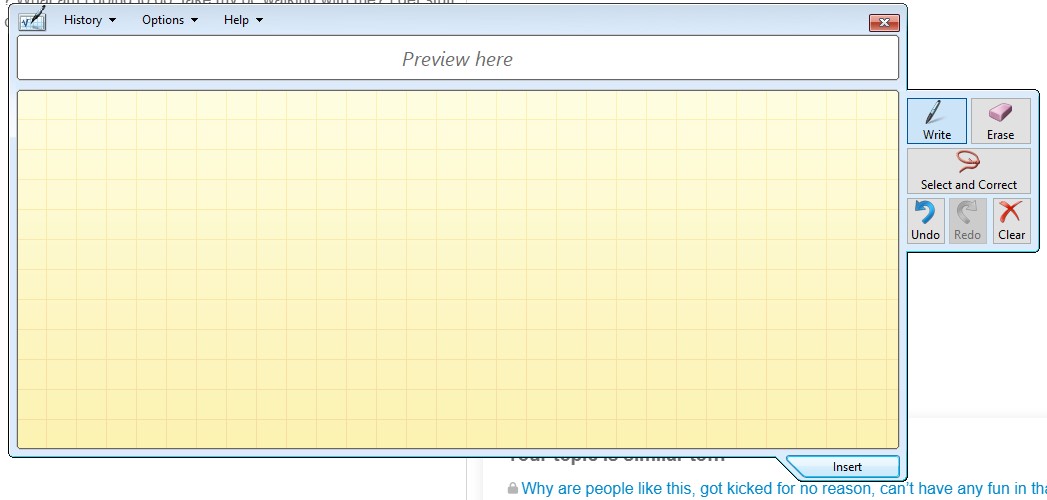Click the Math Input Panel app icon
Screen dimensions: 1047x500
tap(33, 20)
